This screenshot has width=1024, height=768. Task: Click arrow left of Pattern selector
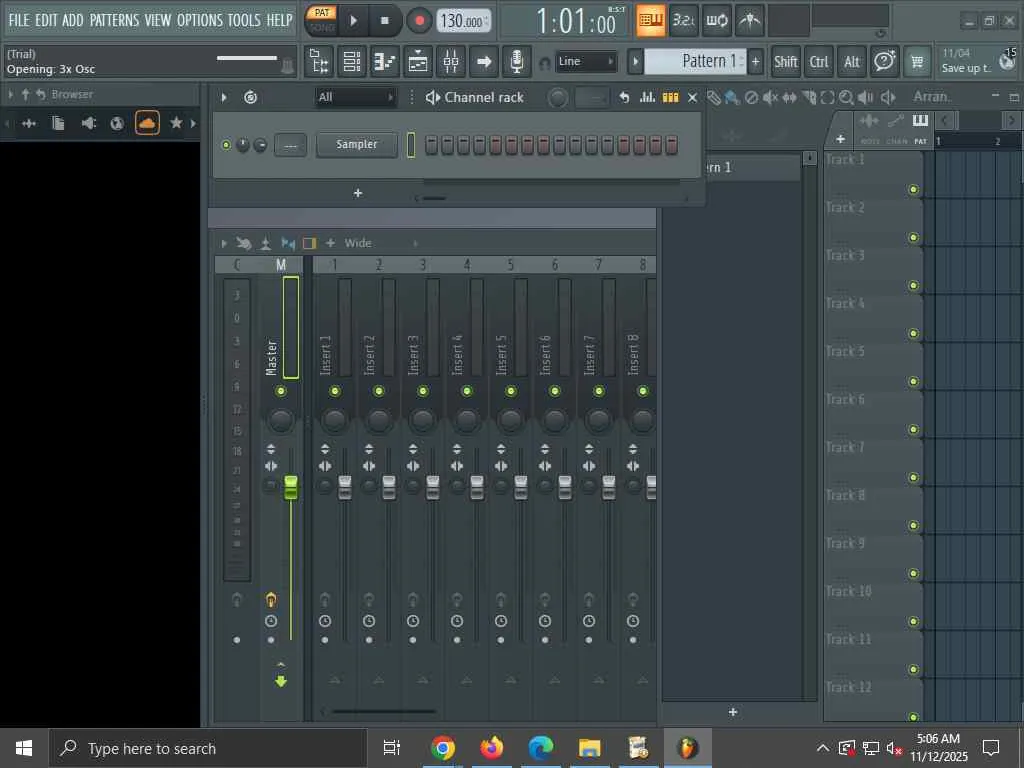(635, 61)
